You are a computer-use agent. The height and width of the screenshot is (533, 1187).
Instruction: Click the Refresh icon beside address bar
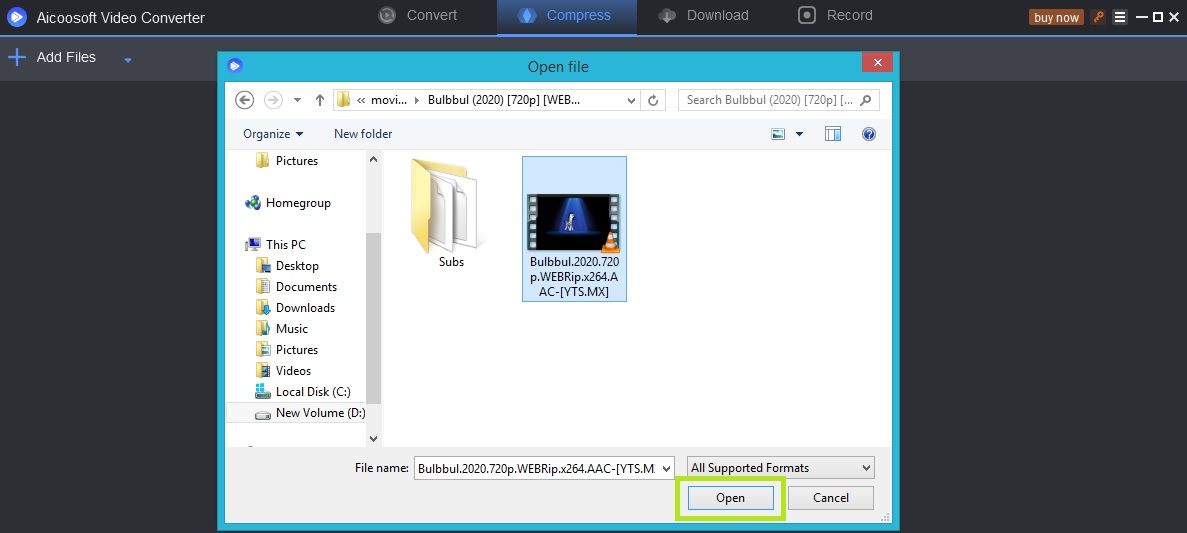653,100
